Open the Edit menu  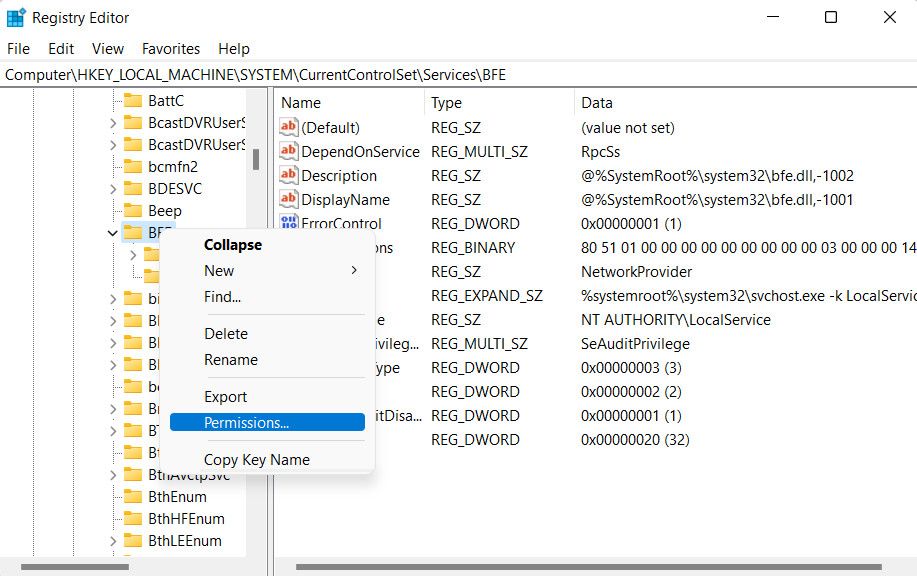click(x=61, y=49)
